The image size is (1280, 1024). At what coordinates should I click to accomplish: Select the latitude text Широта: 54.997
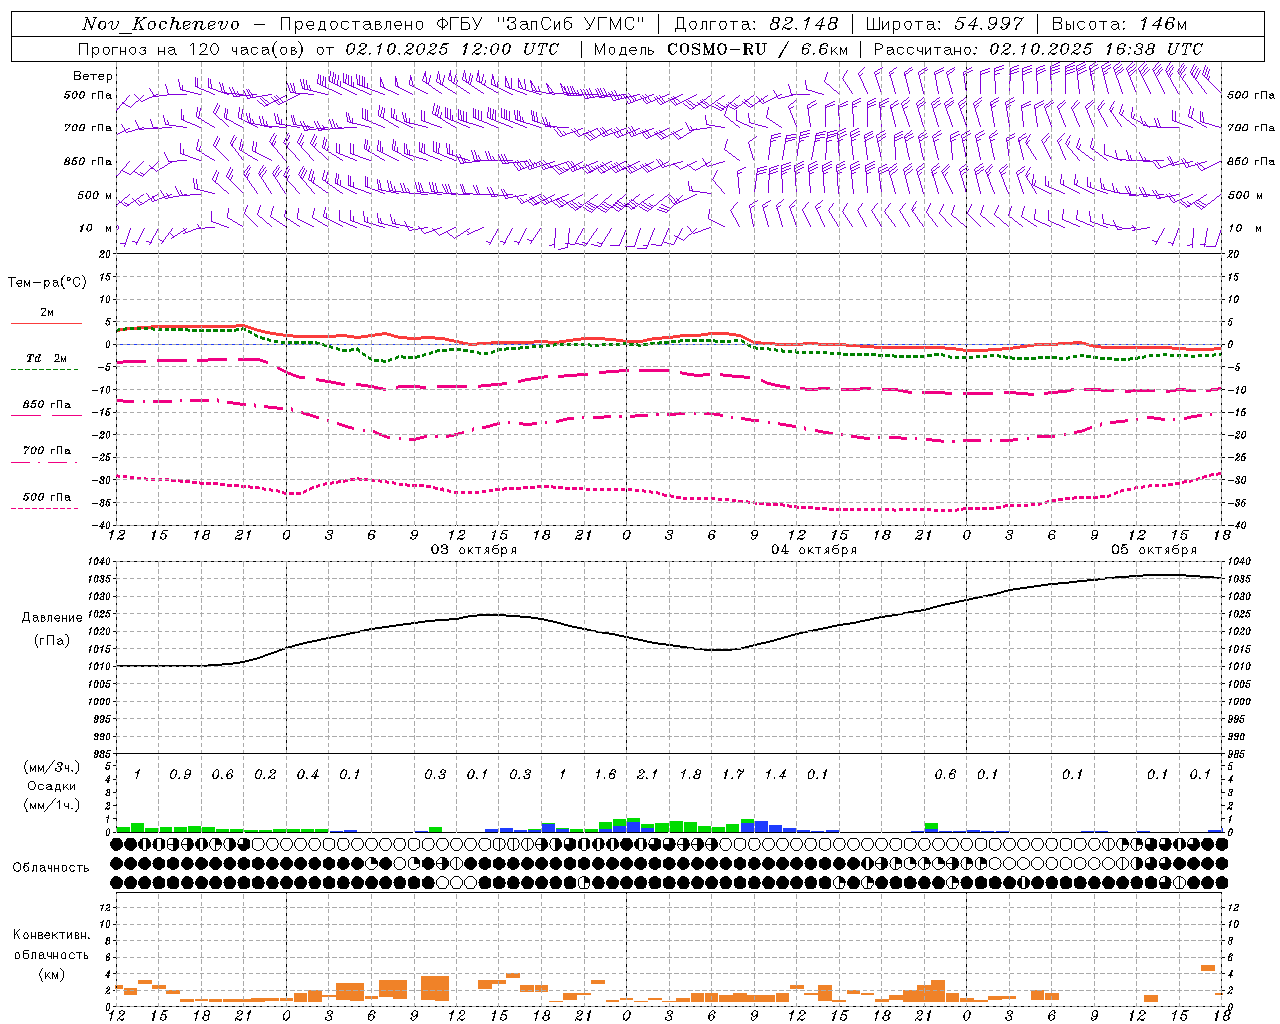tap(944, 24)
